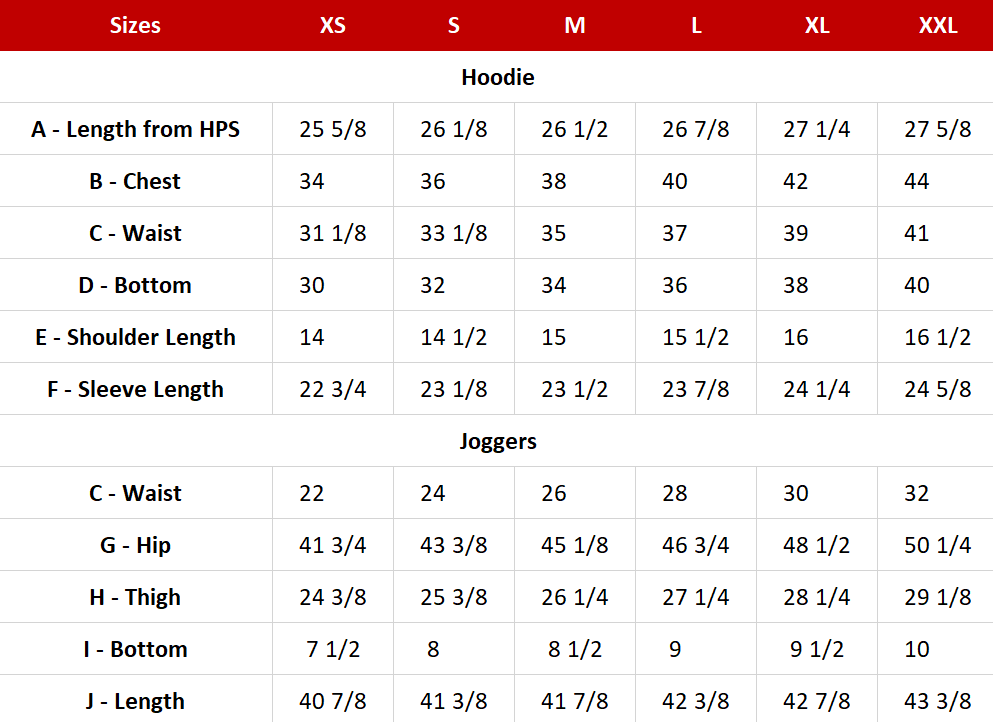Image resolution: width=993 pixels, height=722 pixels.
Task: Click the 45 1/8 hip value
Action: click(575, 545)
